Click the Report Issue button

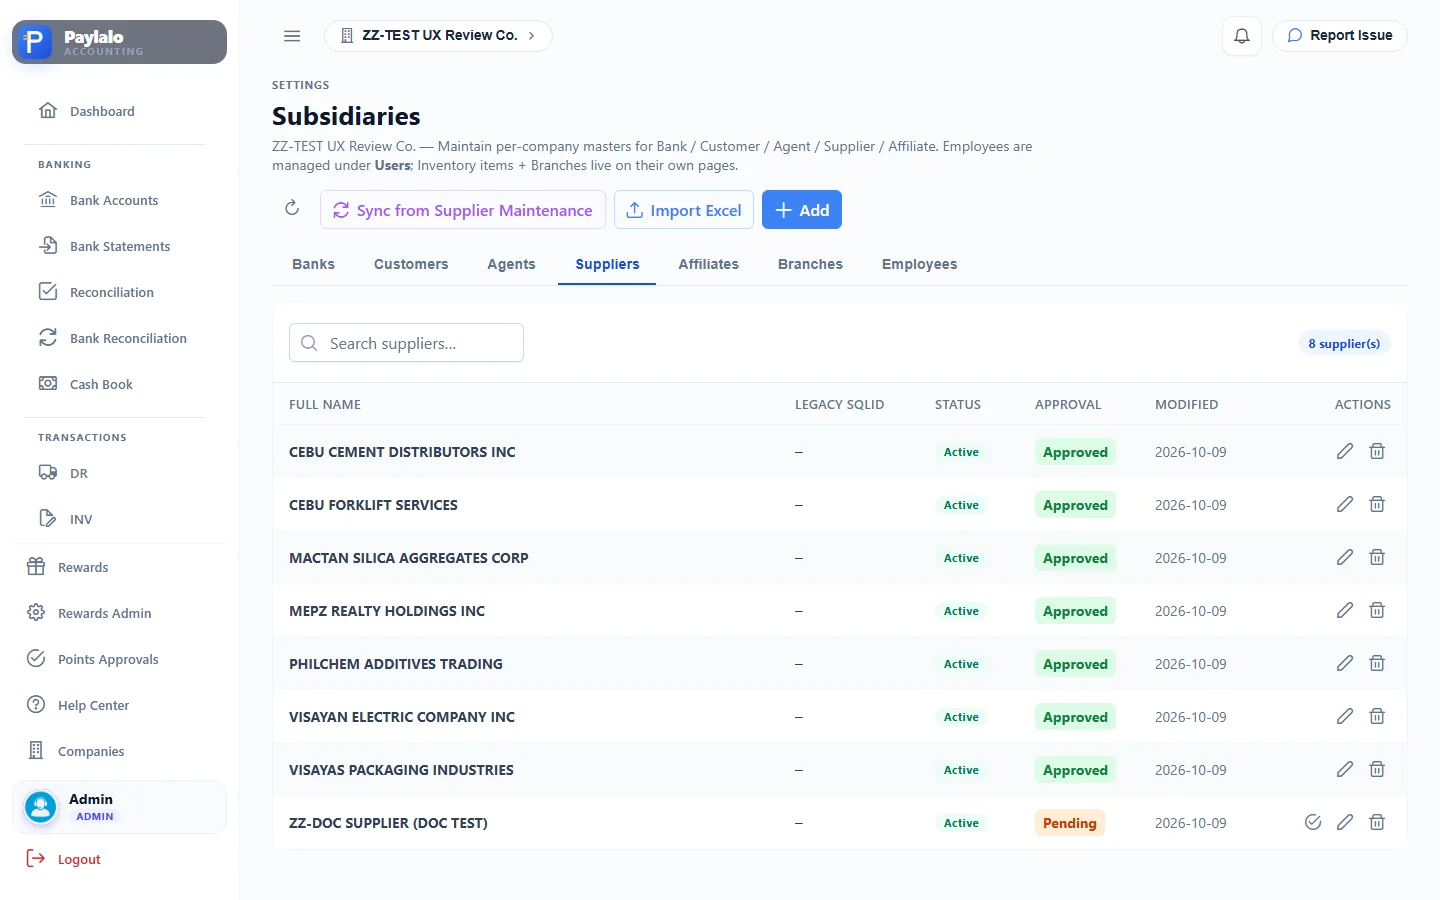(x=1340, y=36)
